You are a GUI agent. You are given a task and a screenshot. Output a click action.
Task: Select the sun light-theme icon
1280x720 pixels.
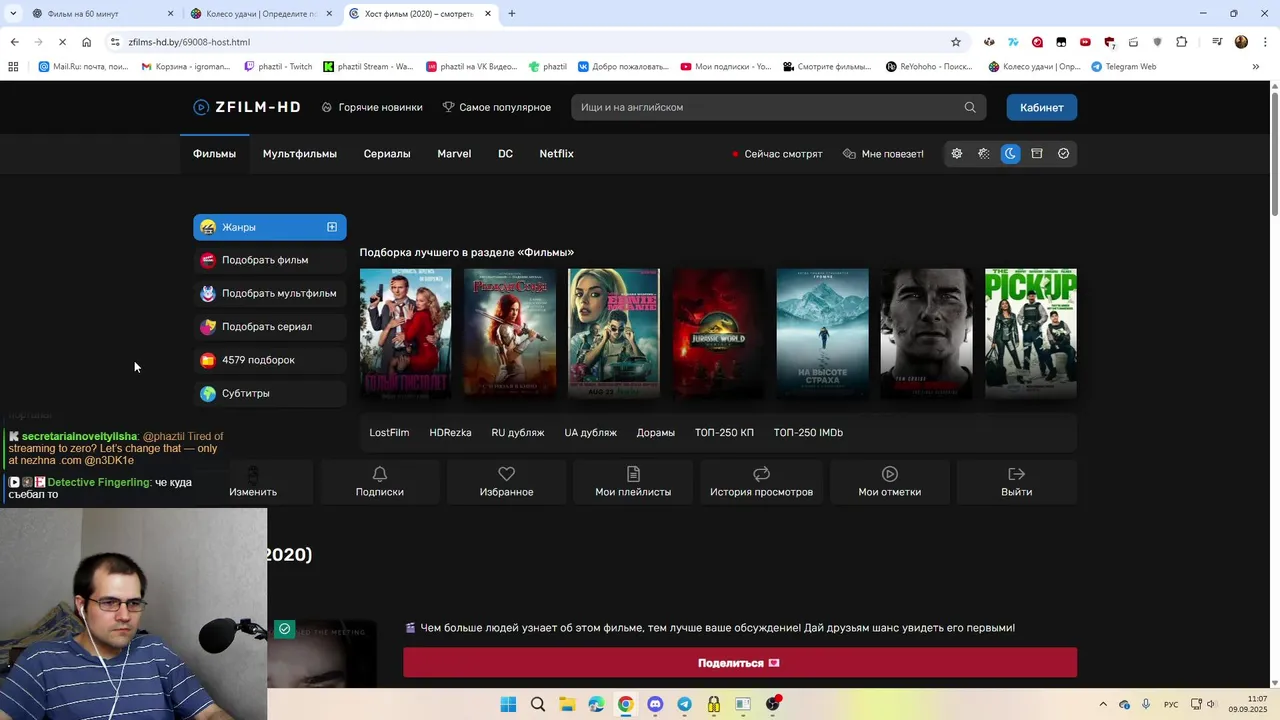(x=957, y=154)
